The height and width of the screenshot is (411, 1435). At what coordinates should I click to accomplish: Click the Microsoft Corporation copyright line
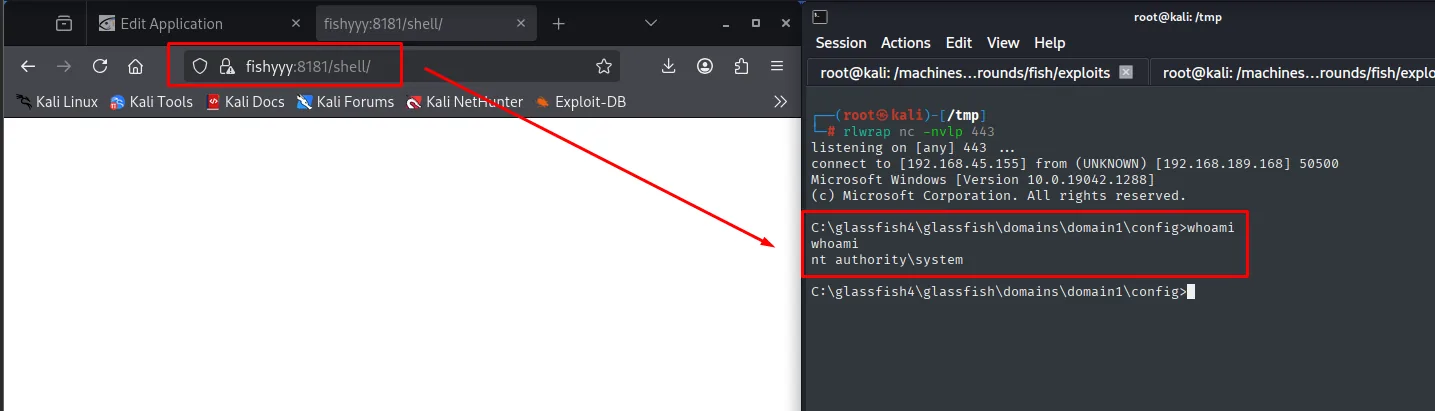point(999,196)
